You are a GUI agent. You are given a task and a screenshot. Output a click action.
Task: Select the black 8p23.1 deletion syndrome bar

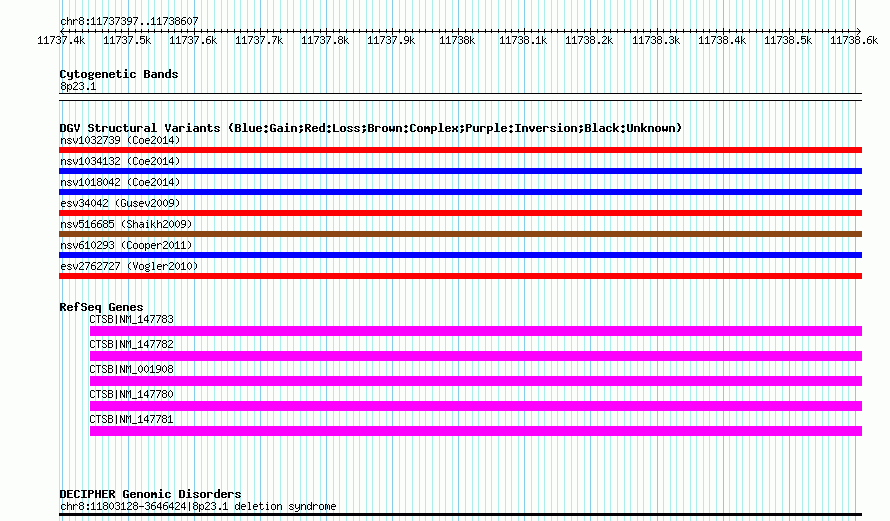[460, 515]
